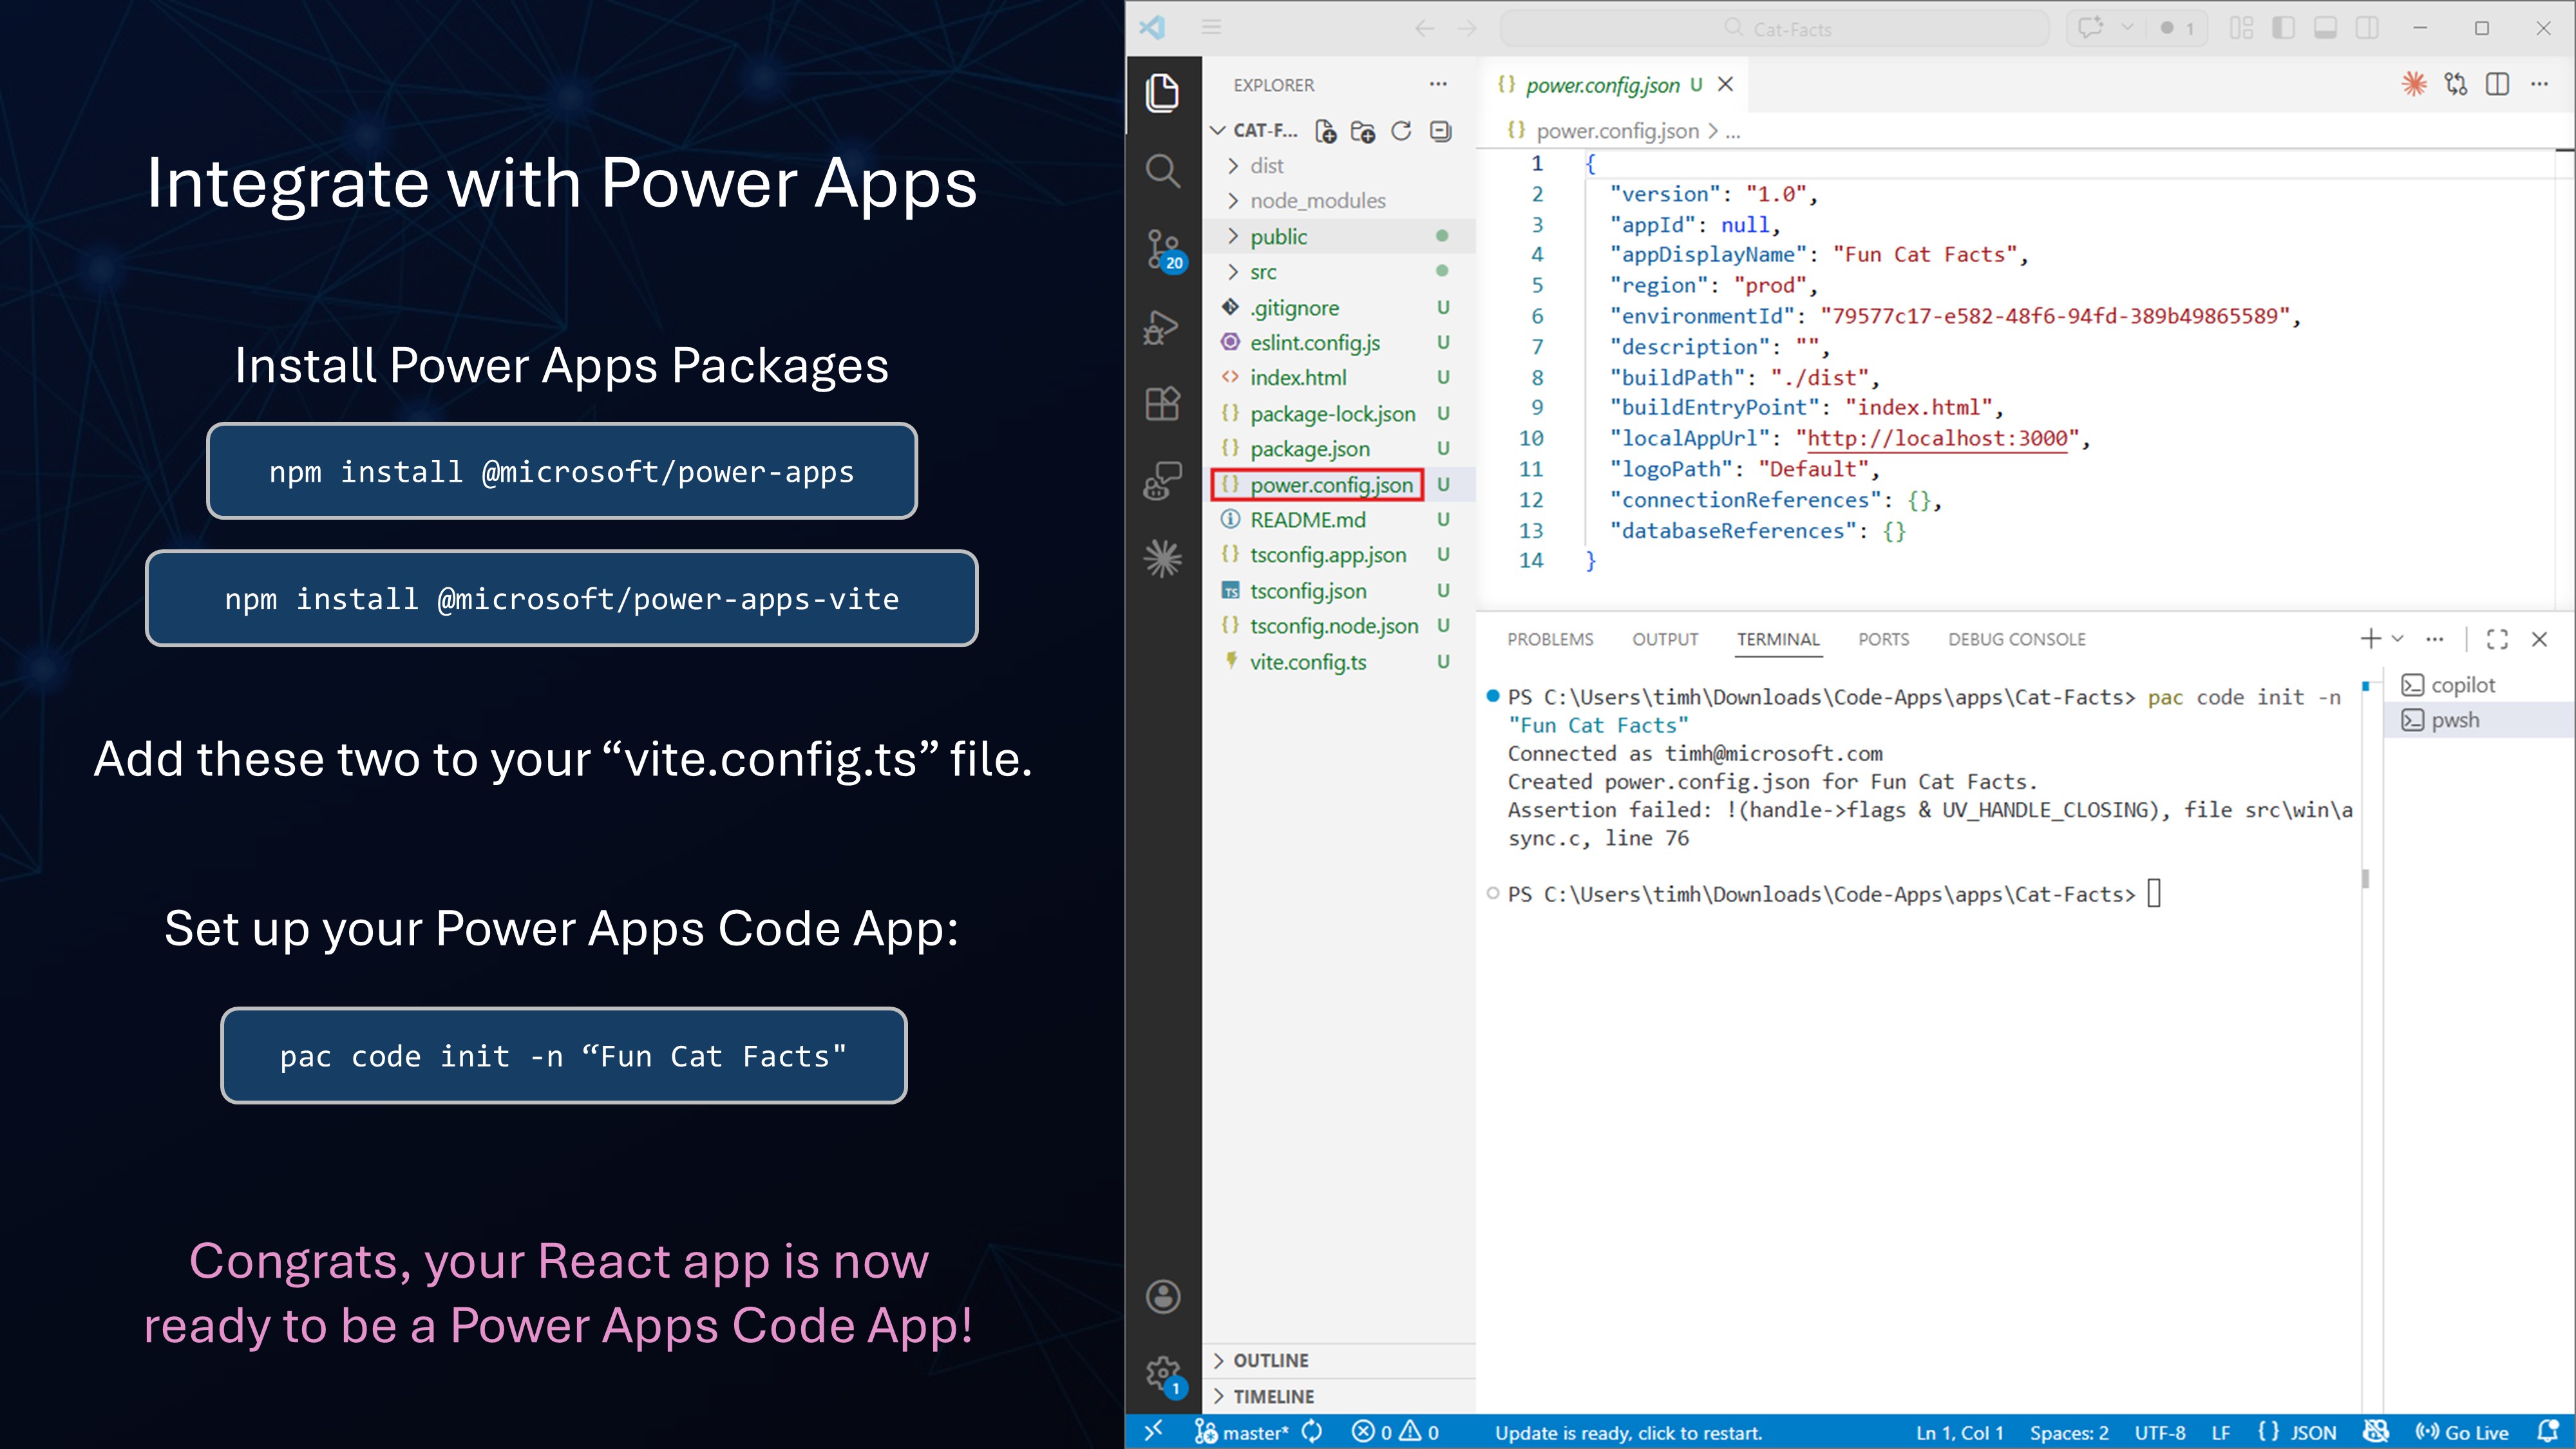Screen dimensions: 2576x1449
Task: Switch to the PORTS tab
Action: tap(1883, 639)
